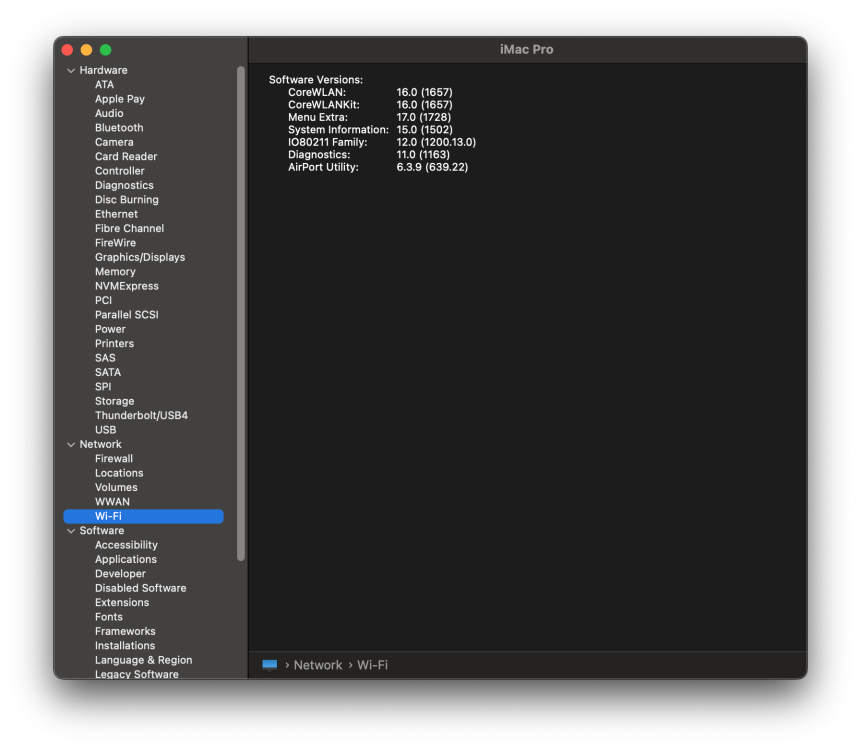
Task: Open the PCI item
Action: coord(103,300)
